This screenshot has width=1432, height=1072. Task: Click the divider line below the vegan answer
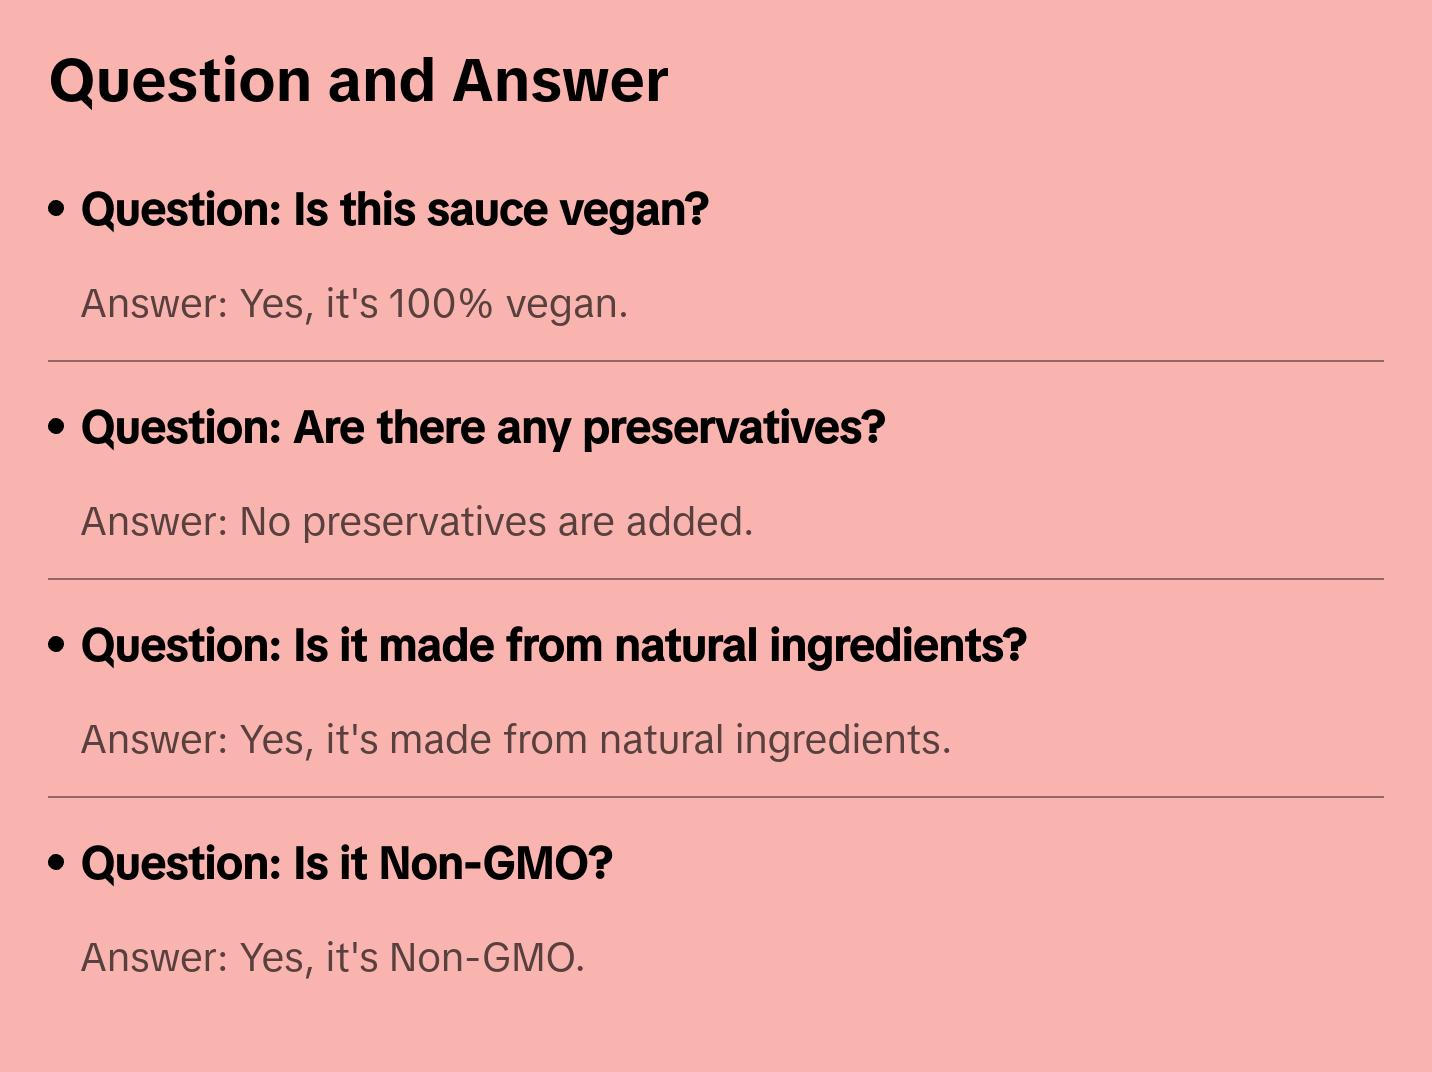click(716, 361)
